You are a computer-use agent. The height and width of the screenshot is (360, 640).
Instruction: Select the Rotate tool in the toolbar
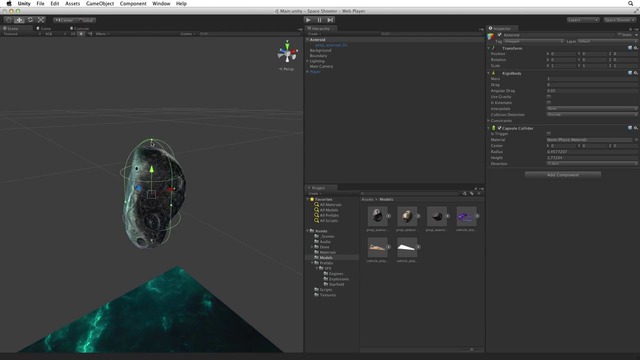pos(30,20)
